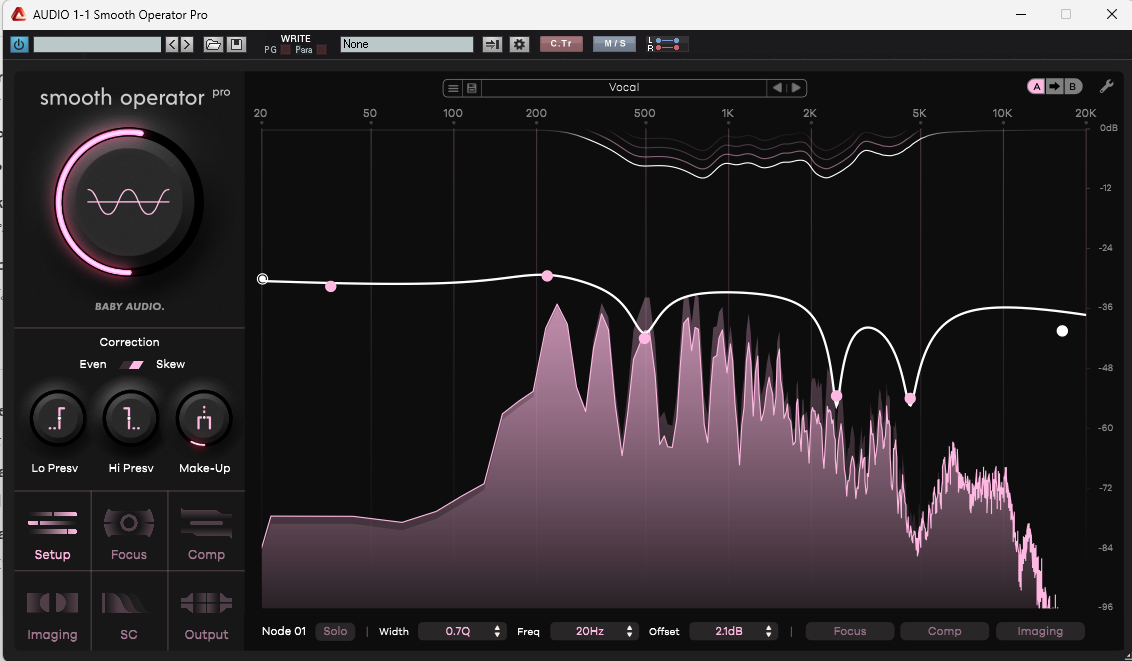Click the routing arrow icon beside None
Viewport: 1132px width, 661px height.
coord(492,44)
